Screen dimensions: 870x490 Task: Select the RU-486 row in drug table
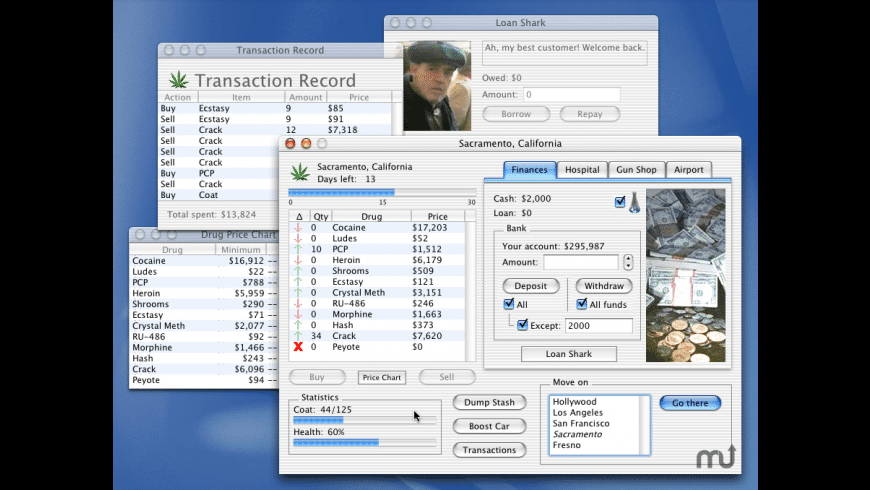point(377,304)
